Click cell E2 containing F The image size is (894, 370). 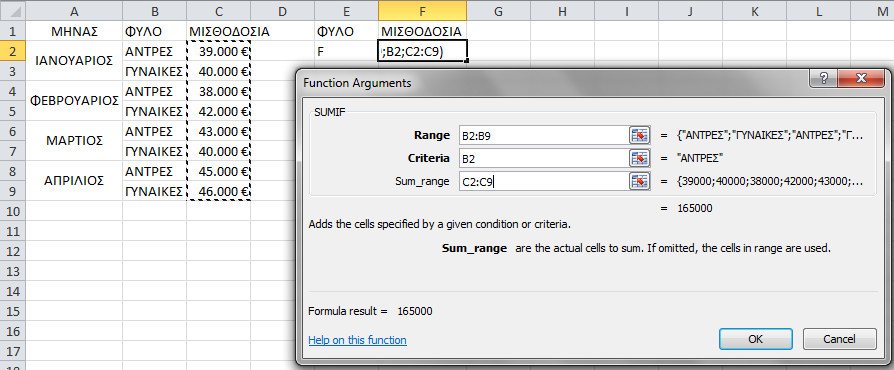[x=346, y=51]
